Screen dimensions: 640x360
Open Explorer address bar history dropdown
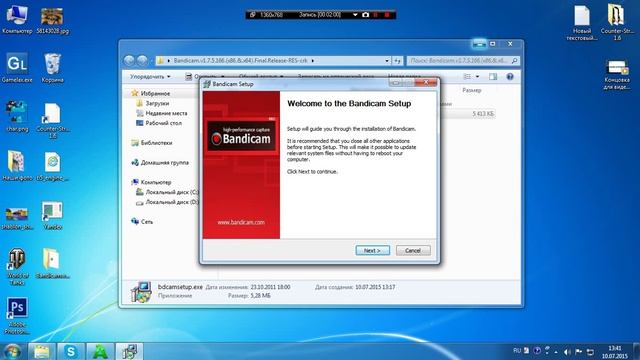click(x=387, y=60)
